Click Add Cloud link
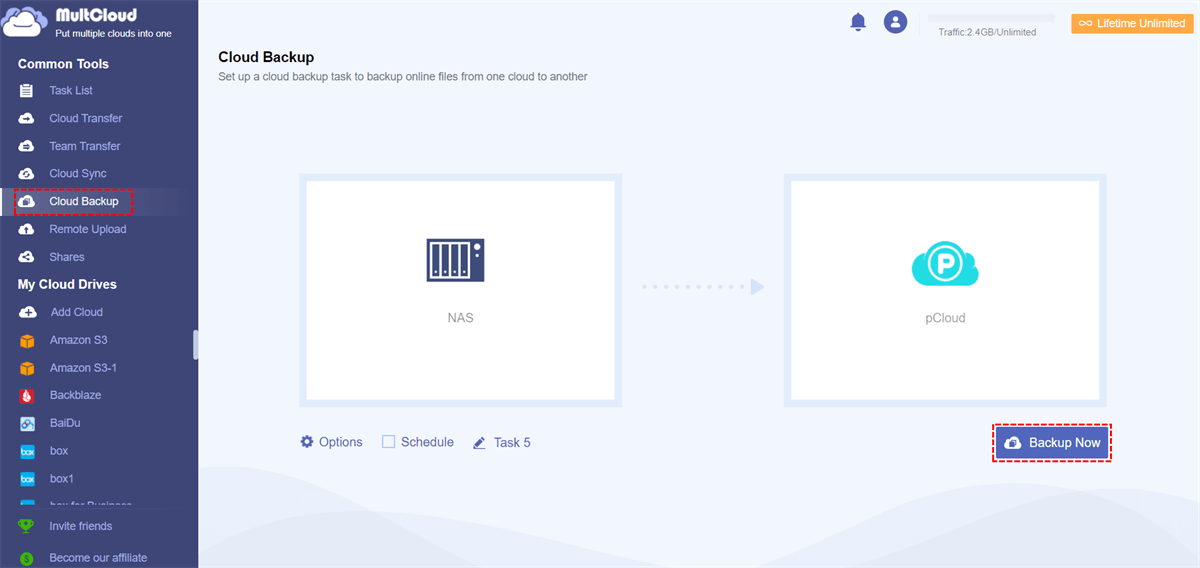Screen dimensions: 1200x568 (x=77, y=312)
